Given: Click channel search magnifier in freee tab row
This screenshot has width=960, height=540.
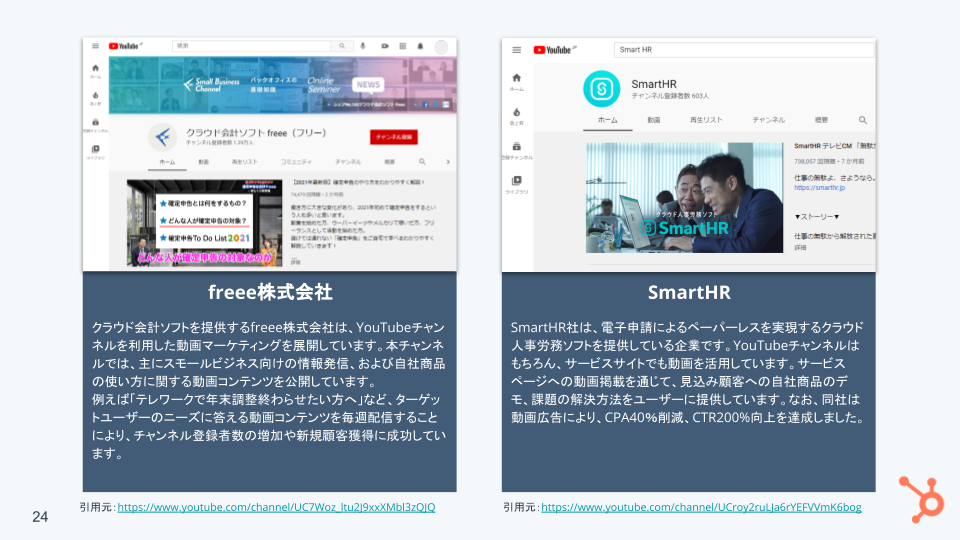Looking at the screenshot, I should pos(422,162).
